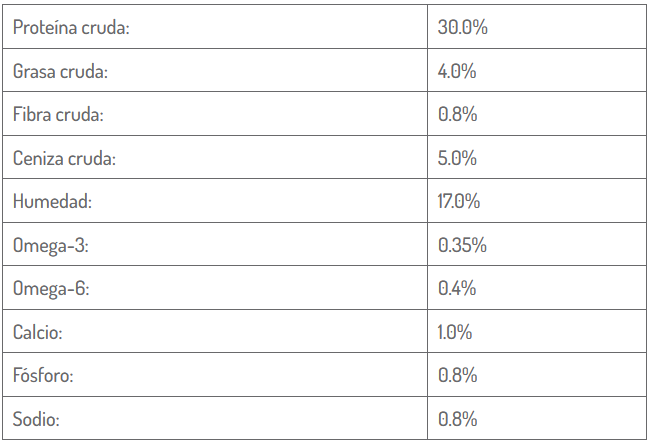Select the 5.0% ash value
This screenshot has height=443, width=649.
point(457,158)
